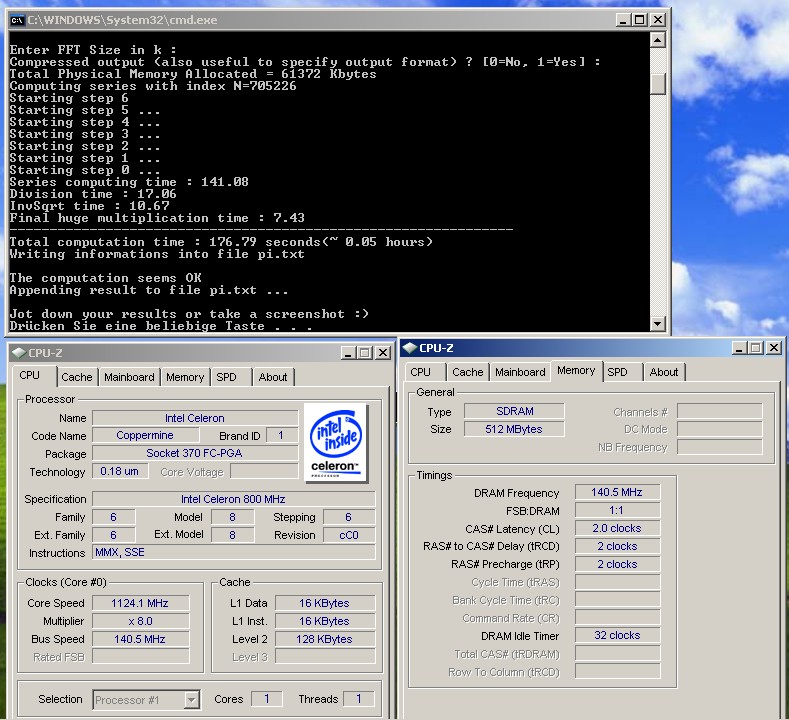Close the cmd.exe window
This screenshot has height=720, width=789.
658,20
